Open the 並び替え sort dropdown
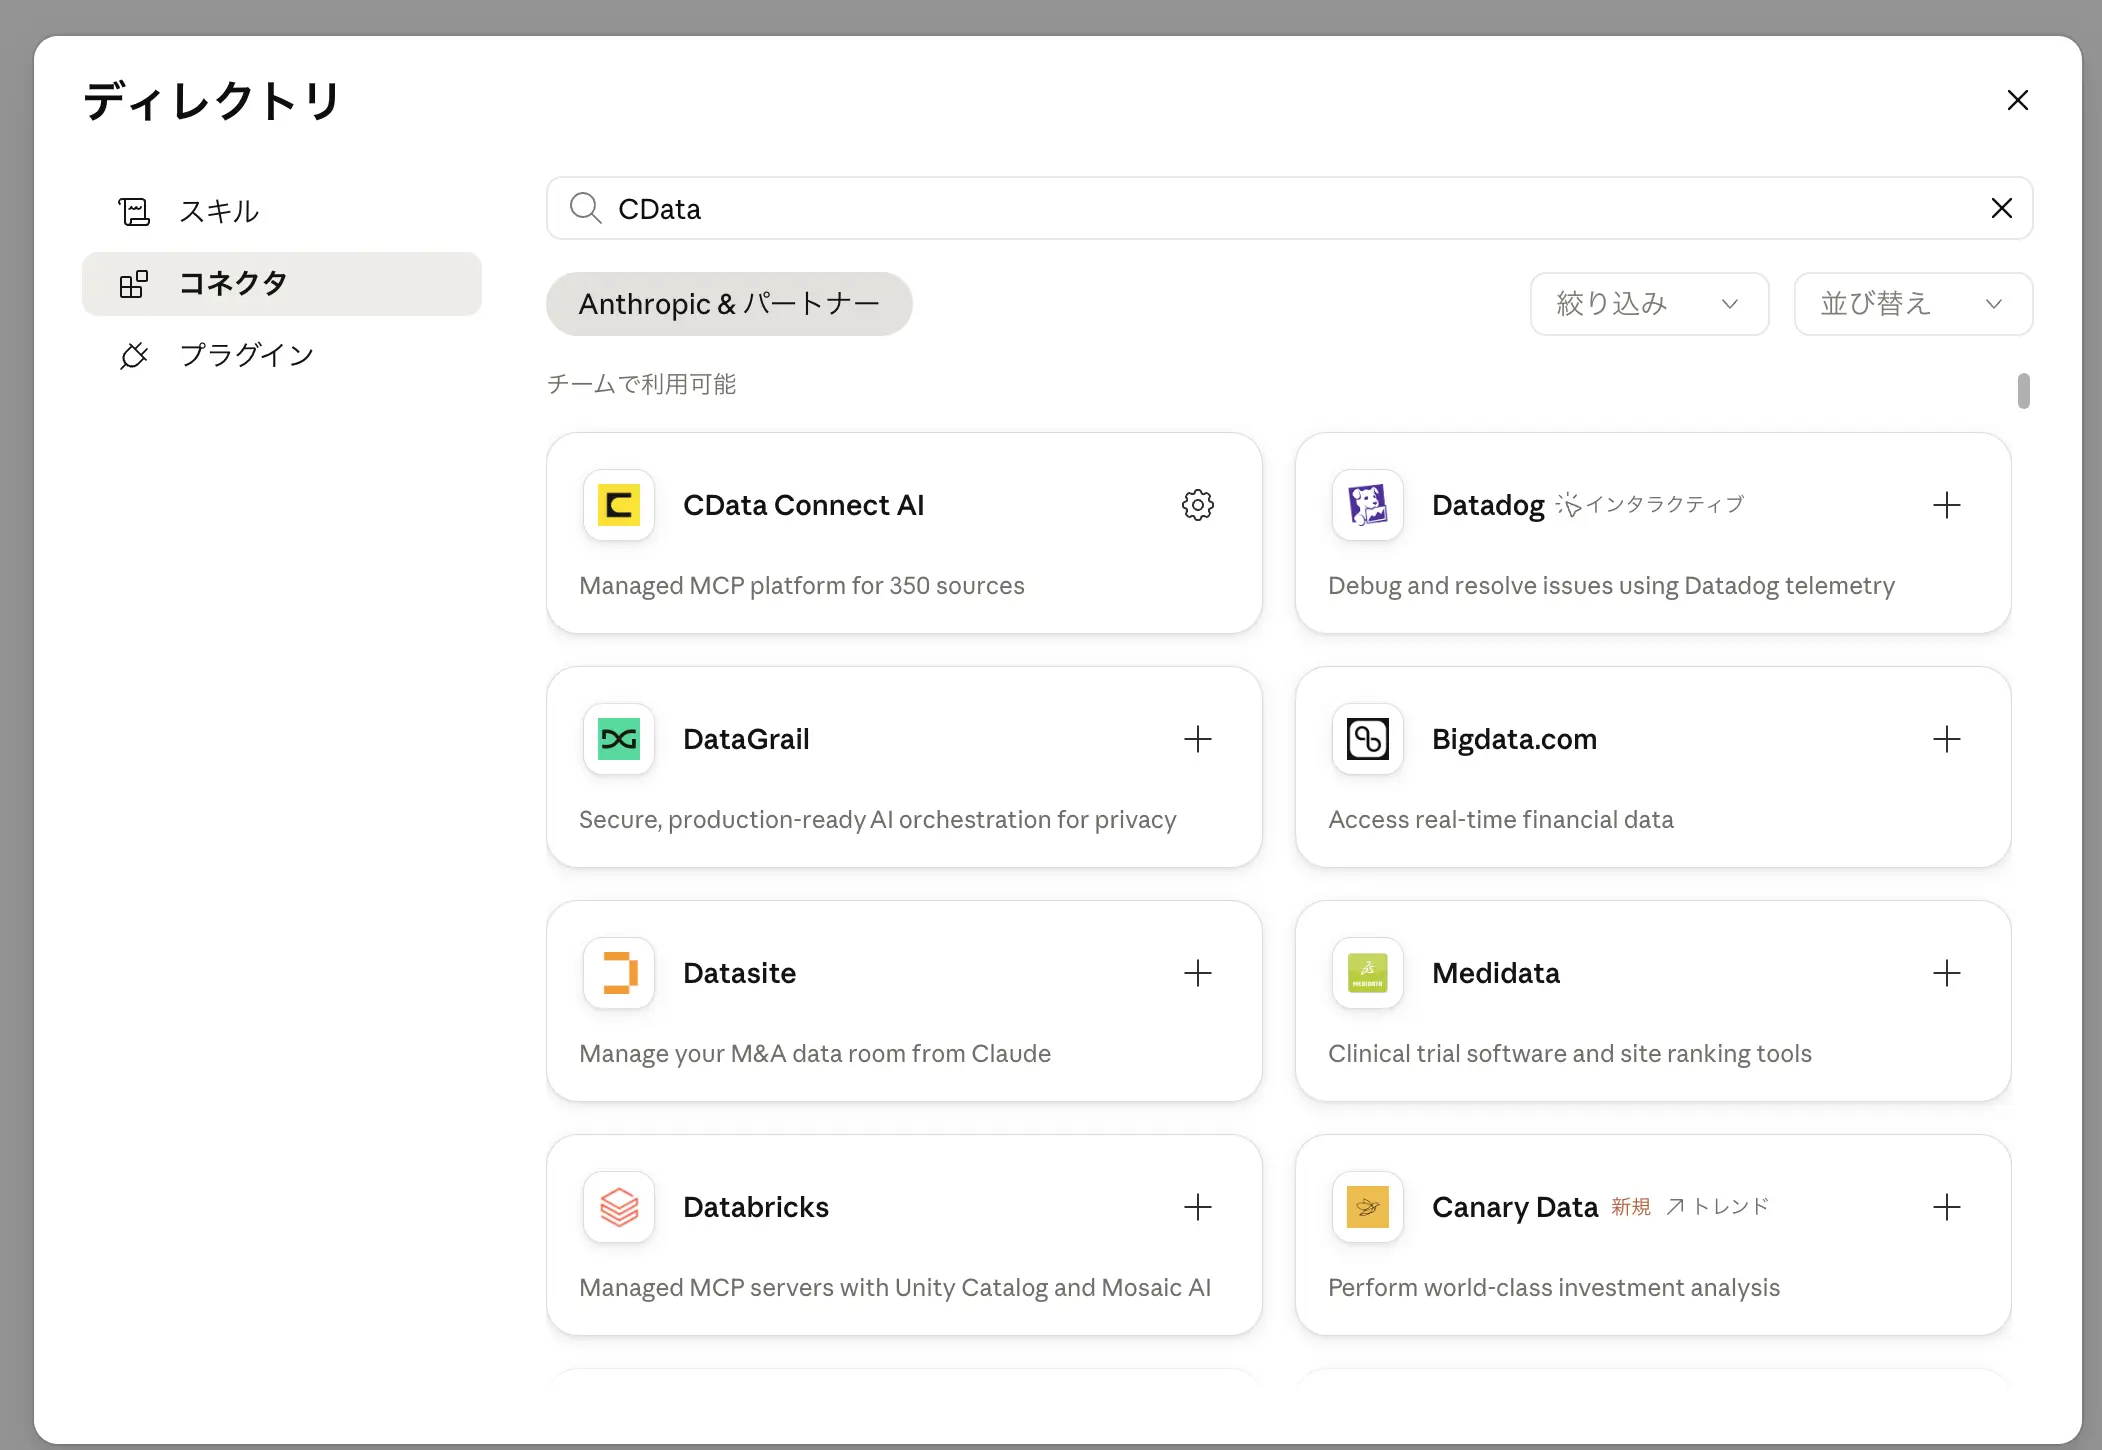This screenshot has height=1450, width=2102. (x=1913, y=303)
